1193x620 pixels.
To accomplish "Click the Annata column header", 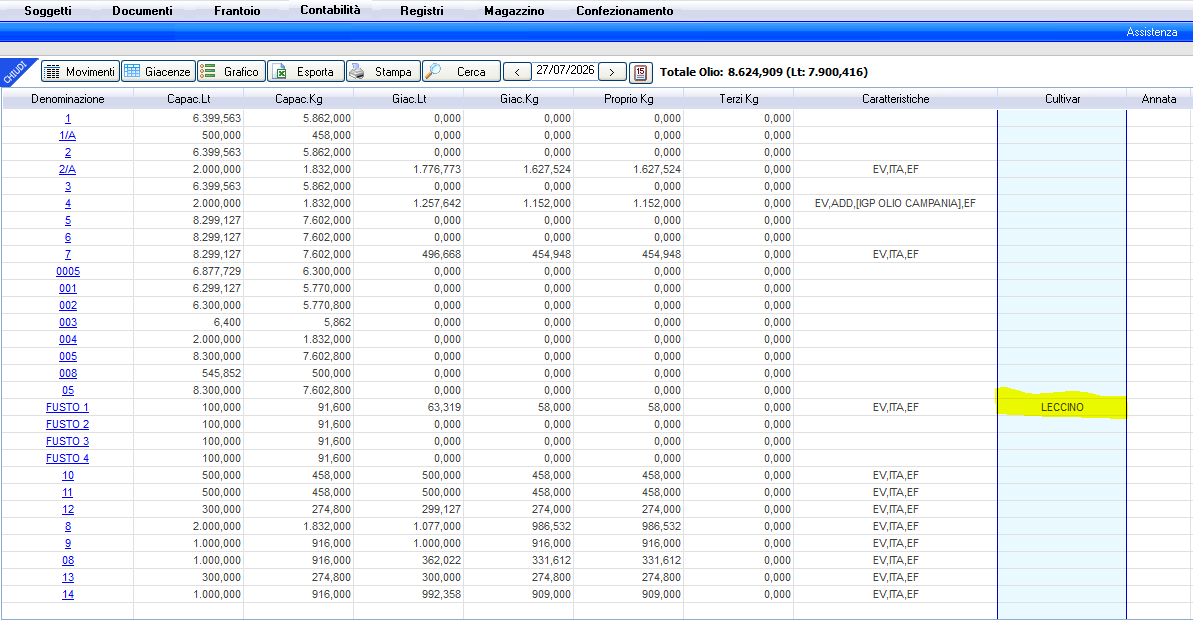I will [x=1159, y=99].
